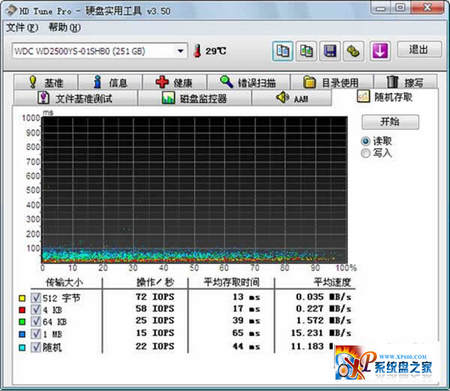450x391 pixels.
Task: Select the 写入 write radio button
Action: (366, 153)
